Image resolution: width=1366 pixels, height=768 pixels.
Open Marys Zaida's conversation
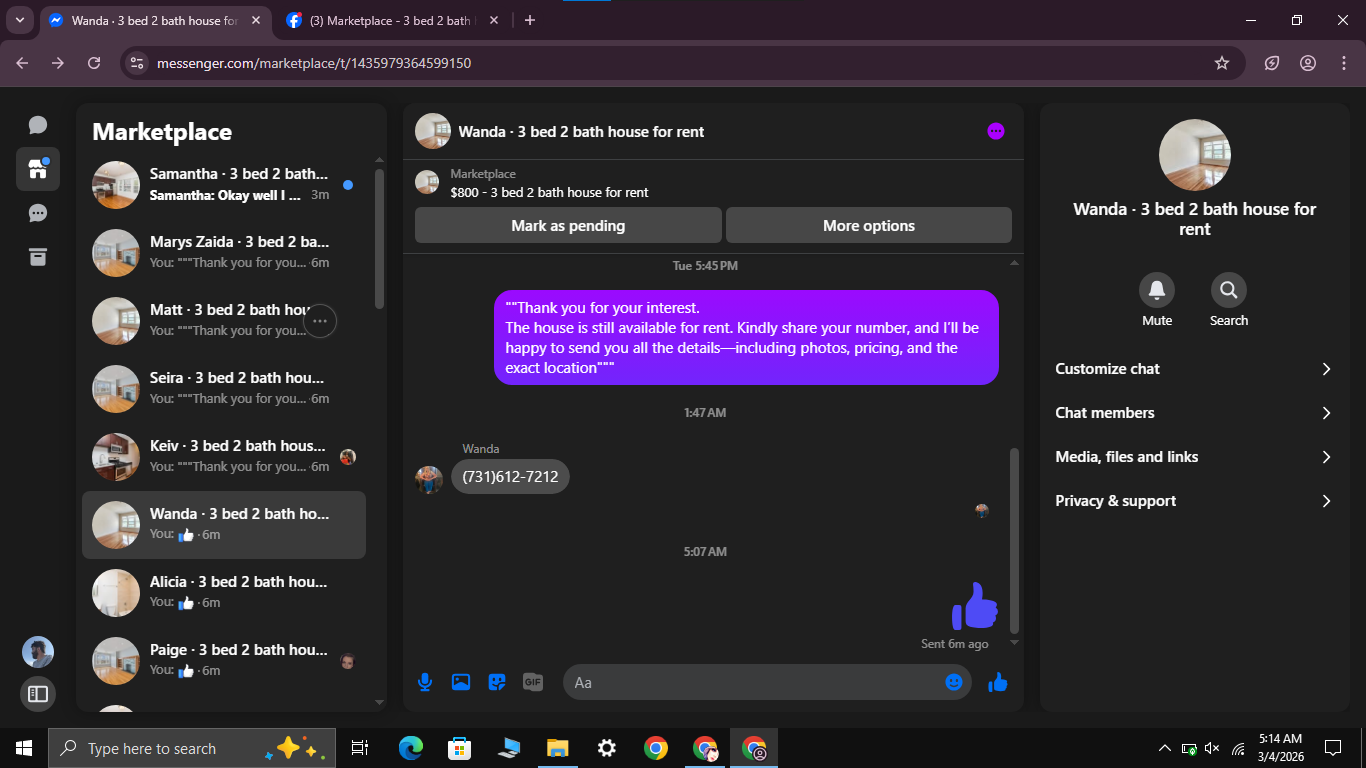(x=224, y=253)
